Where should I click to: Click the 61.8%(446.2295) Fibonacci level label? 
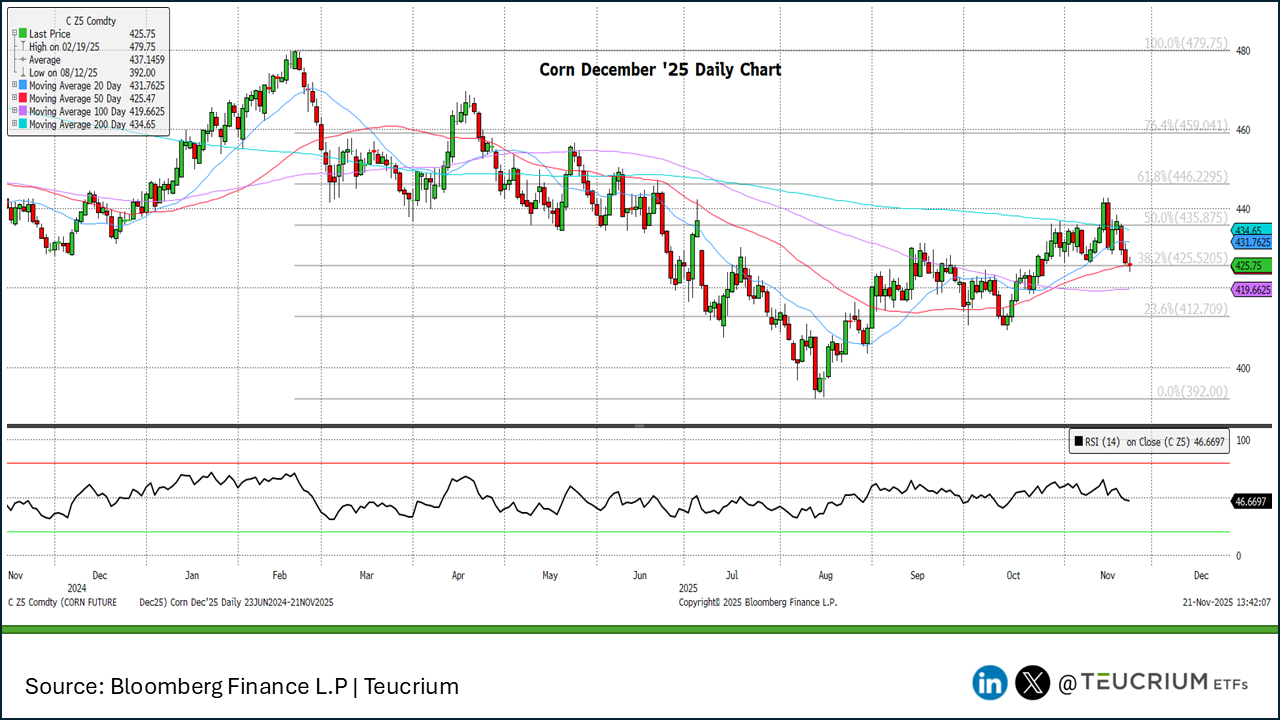[1182, 176]
